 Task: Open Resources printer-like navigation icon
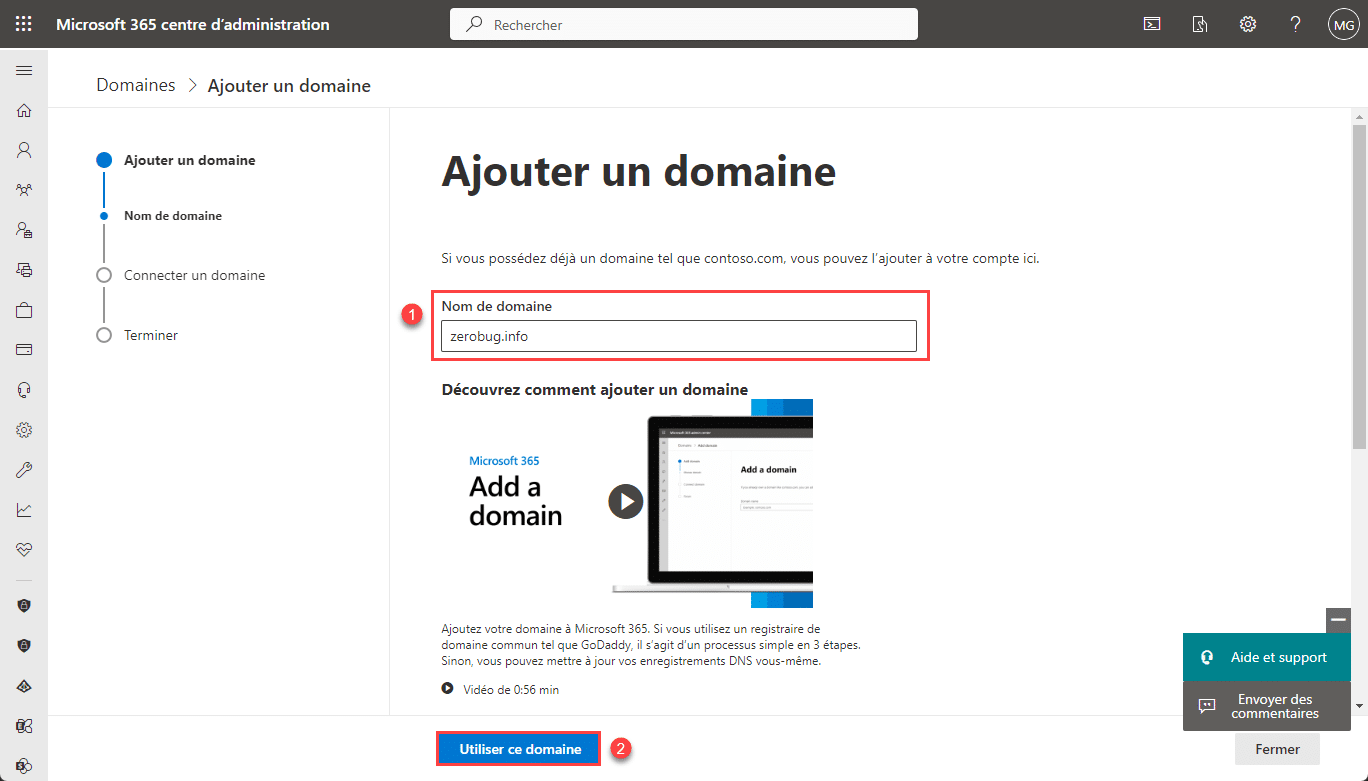pyautogui.click(x=24, y=270)
